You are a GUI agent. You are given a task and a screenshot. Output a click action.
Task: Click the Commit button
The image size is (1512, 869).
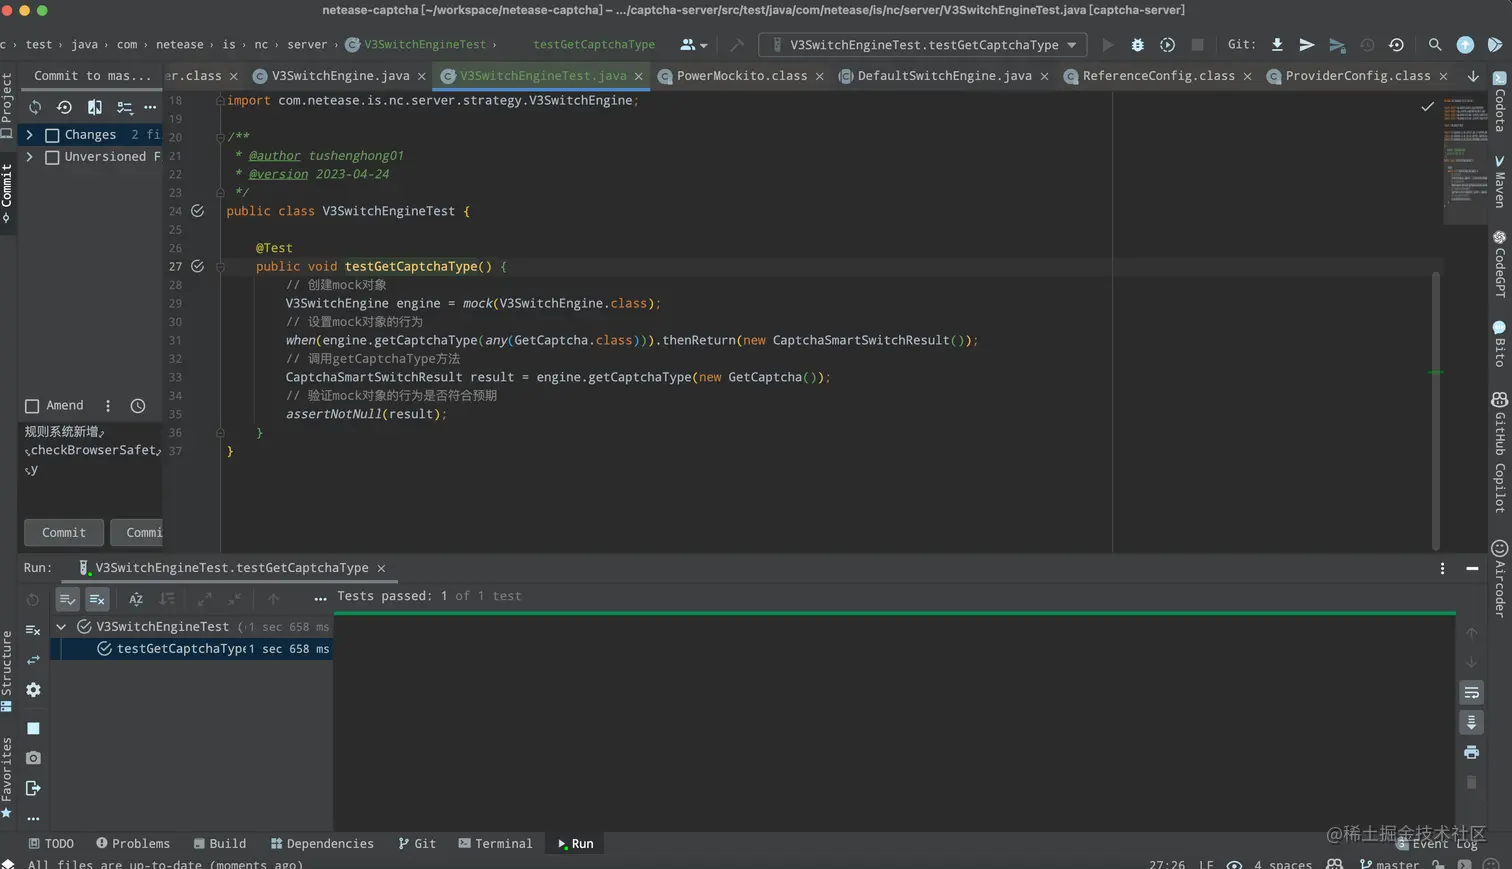pyautogui.click(x=64, y=533)
